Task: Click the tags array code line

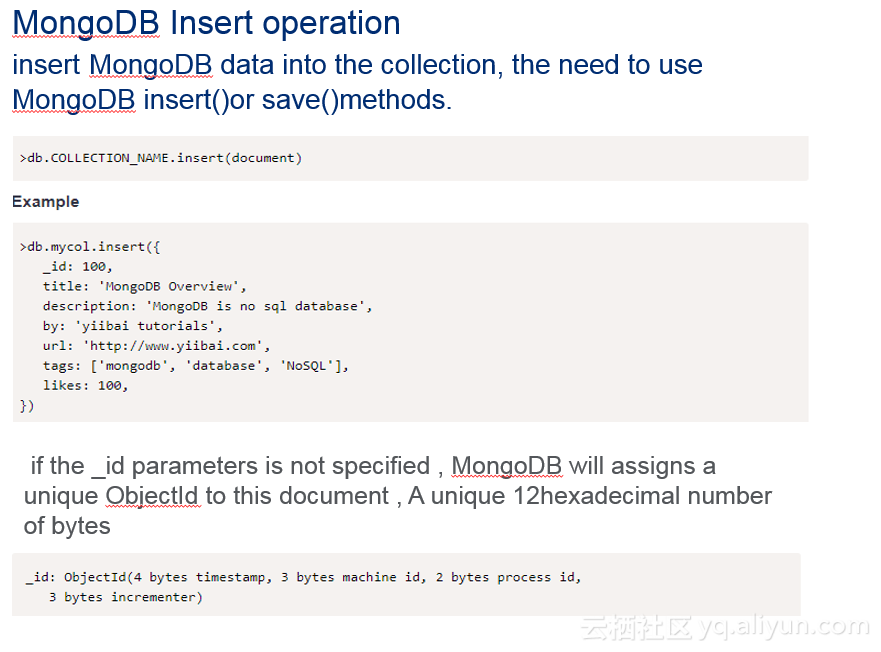Action: [x=196, y=366]
